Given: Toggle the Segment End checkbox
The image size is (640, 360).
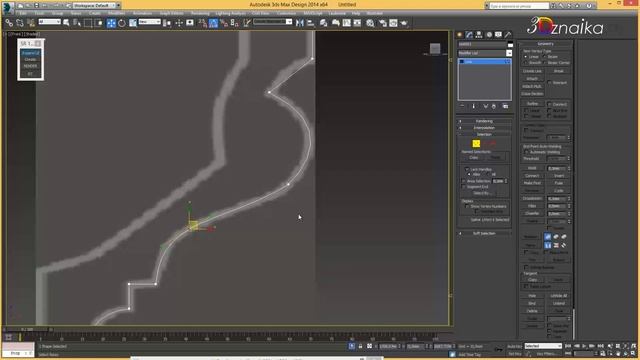Looking at the screenshot, I should pyautogui.click(x=464, y=187).
